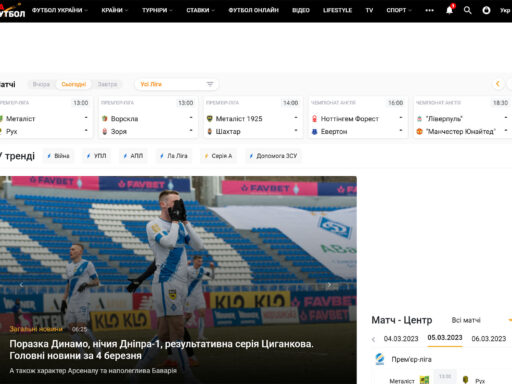Open the Всі матчі filter in Match Center
Image resolution: width=512 pixels, height=384 pixels.
pyautogui.click(x=466, y=320)
